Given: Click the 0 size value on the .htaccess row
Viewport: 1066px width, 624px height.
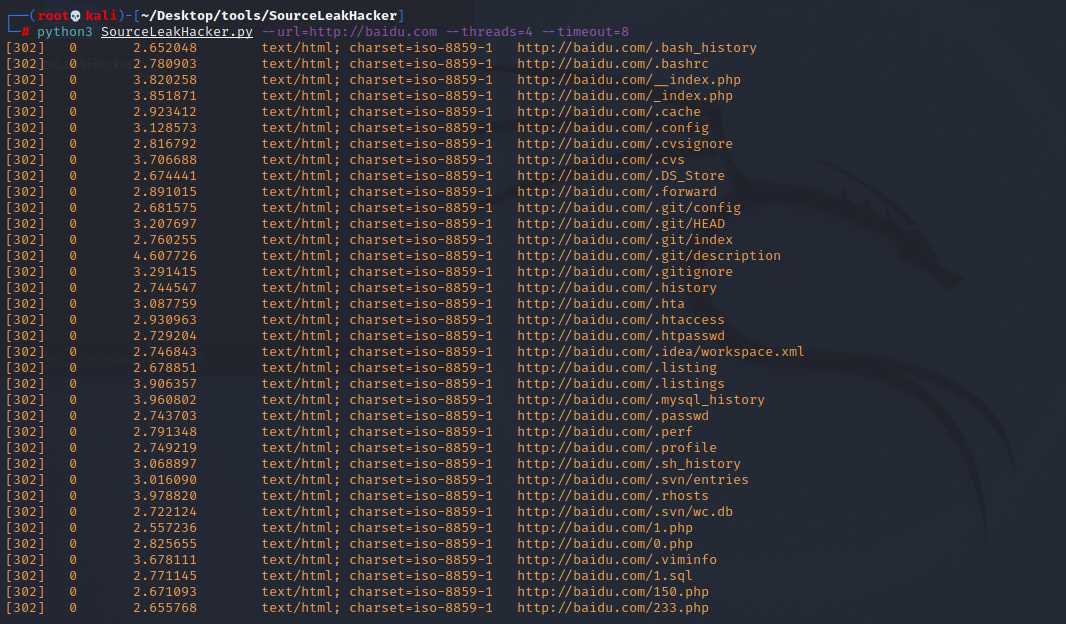Looking at the screenshot, I should tap(73, 319).
